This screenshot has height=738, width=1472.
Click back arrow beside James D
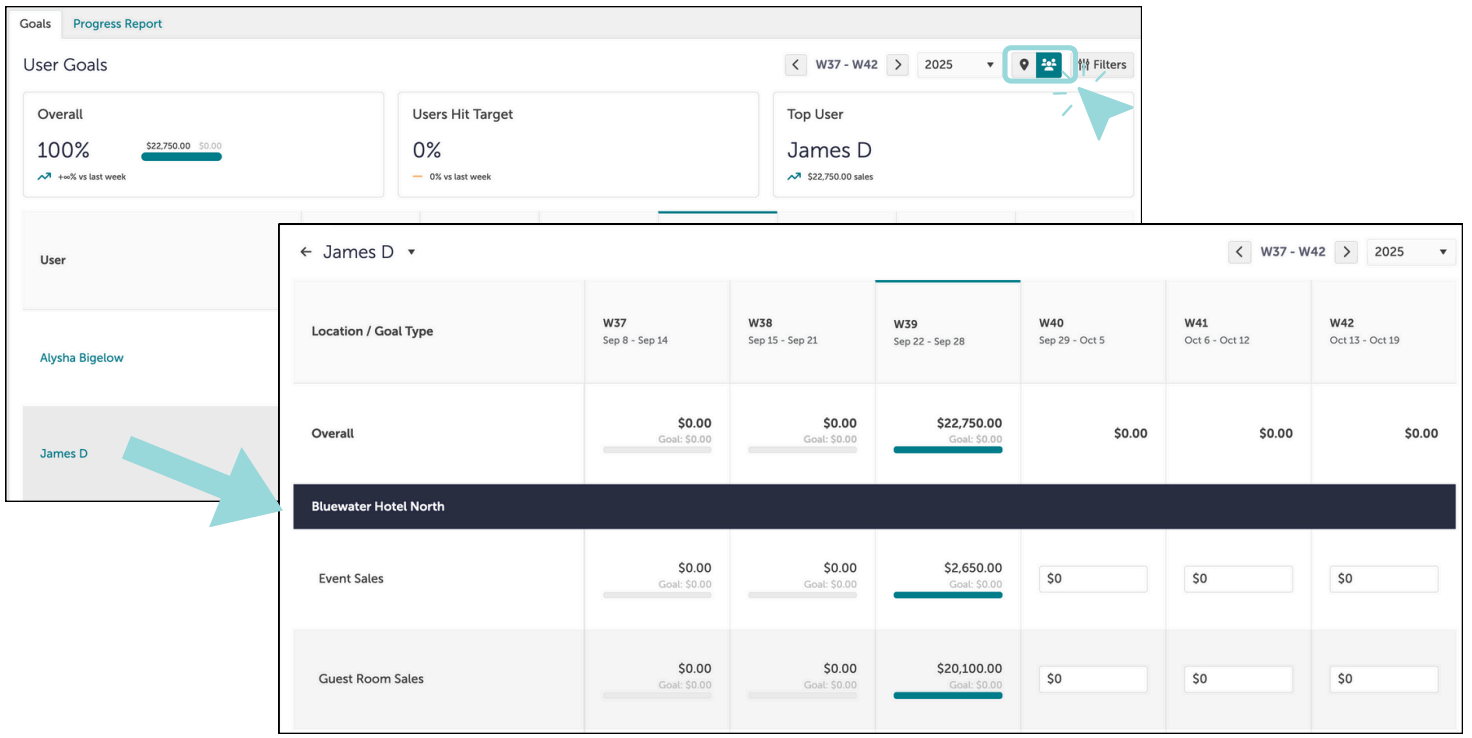pos(306,252)
